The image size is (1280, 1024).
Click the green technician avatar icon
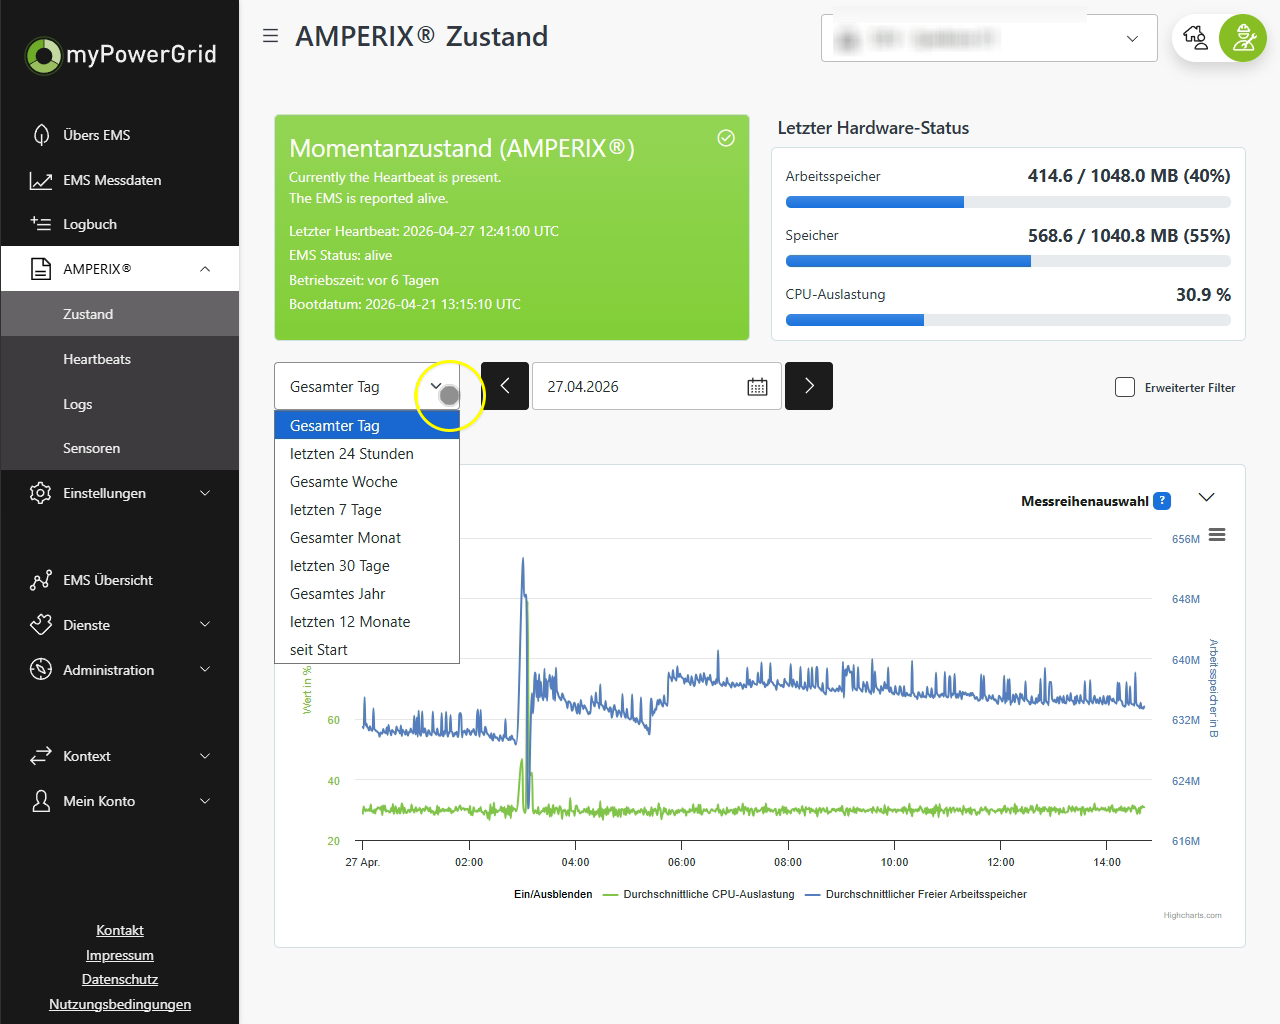tap(1243, 38)
